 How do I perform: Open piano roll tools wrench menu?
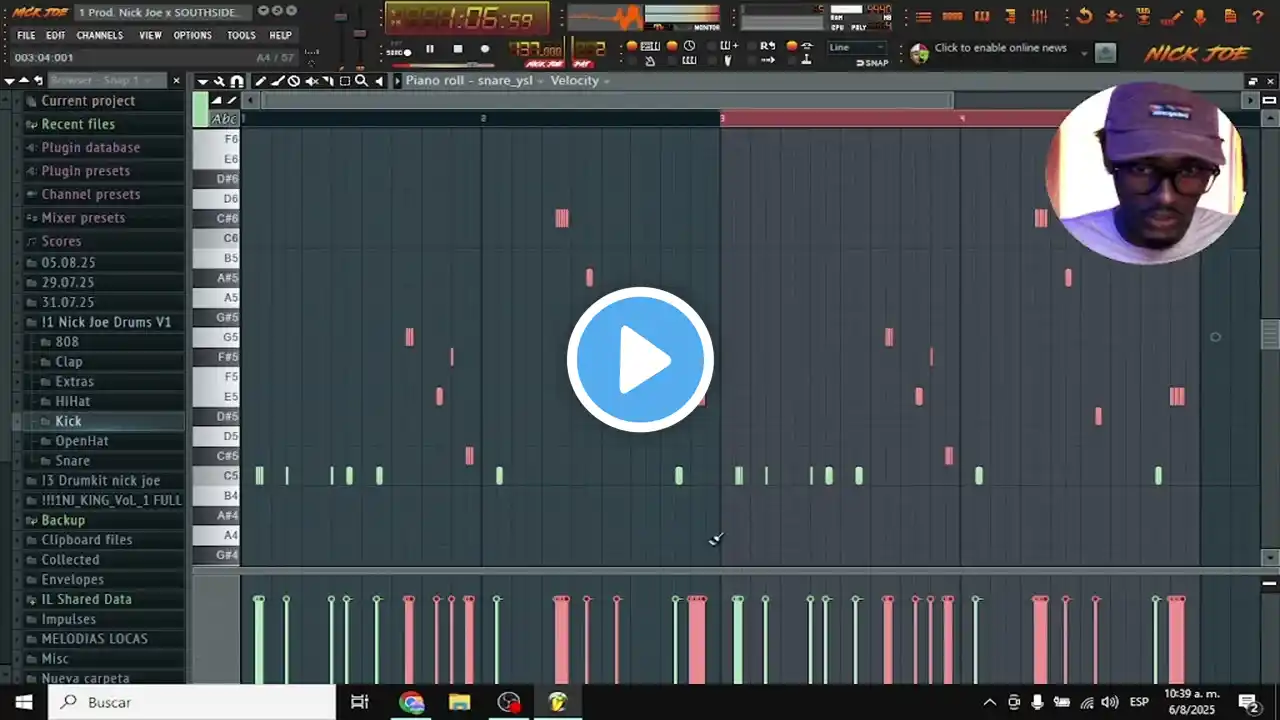[x=220, y=81]
